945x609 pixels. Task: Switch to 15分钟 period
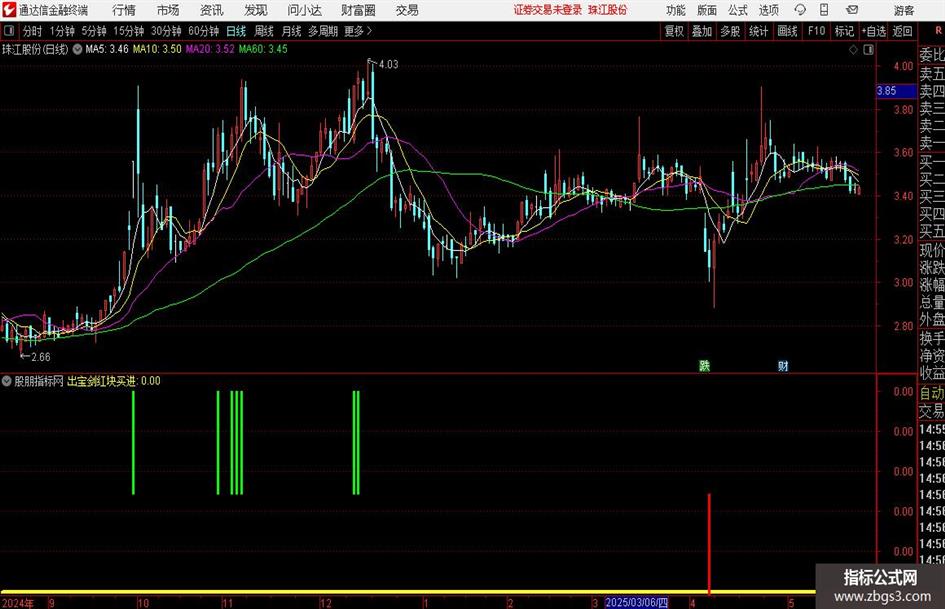click(128, 31)
